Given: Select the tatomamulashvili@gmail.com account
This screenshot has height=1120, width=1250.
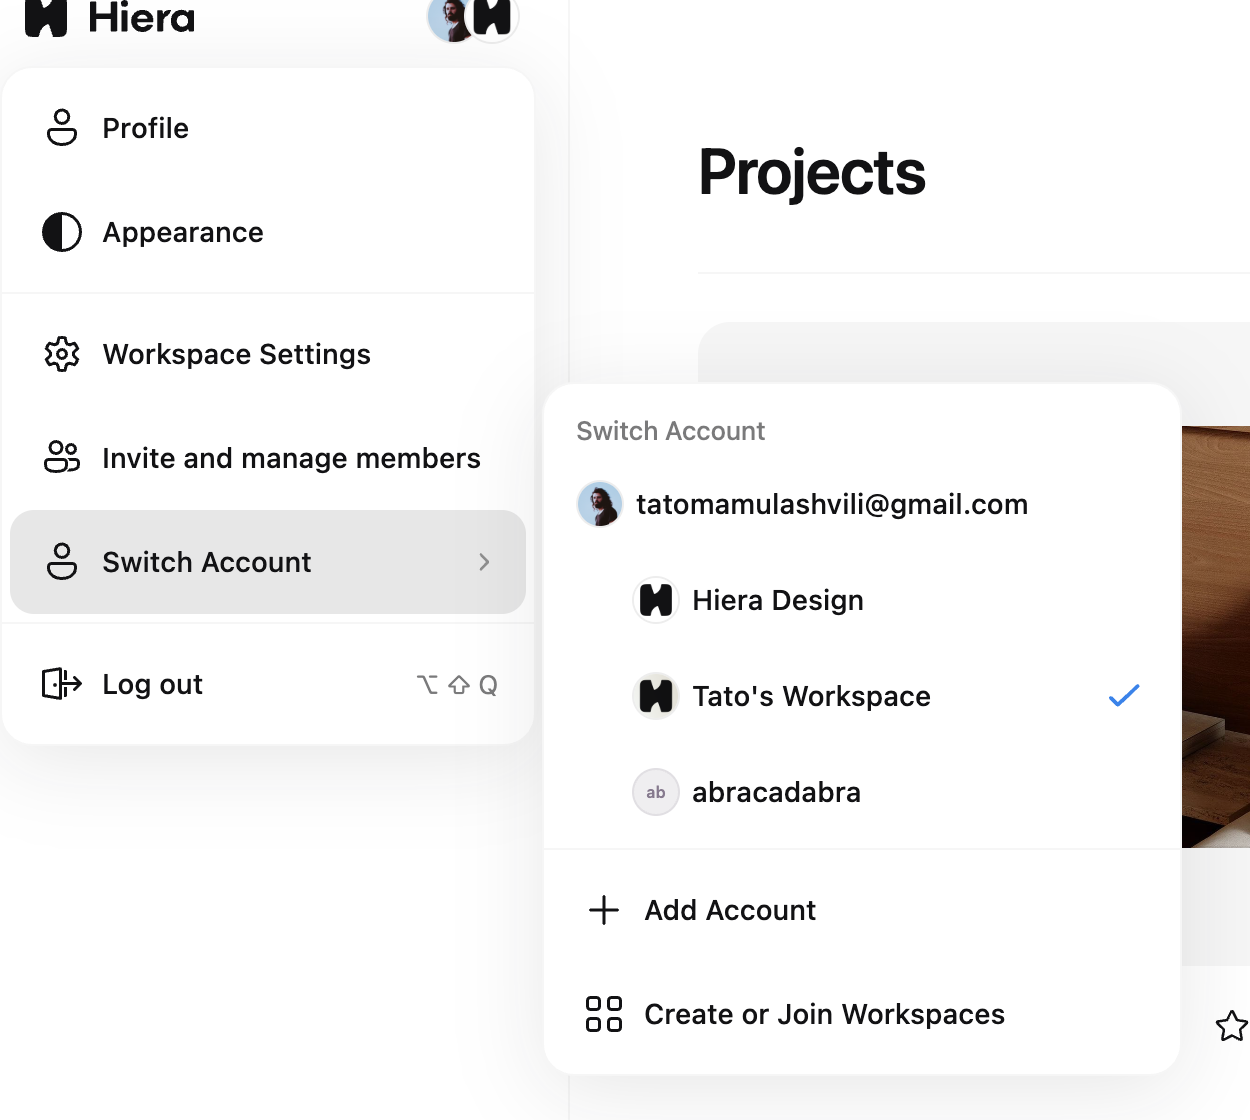Looking at the screenshot, I should coord(862,504).
